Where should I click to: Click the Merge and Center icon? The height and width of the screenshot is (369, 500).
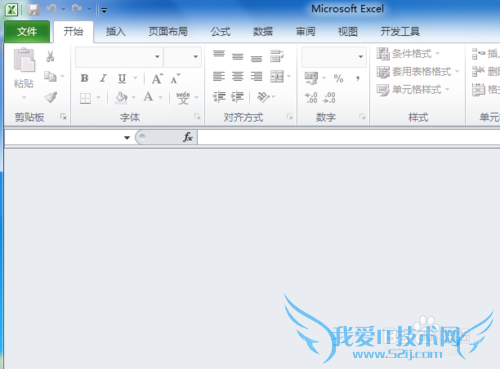[277, 77]
